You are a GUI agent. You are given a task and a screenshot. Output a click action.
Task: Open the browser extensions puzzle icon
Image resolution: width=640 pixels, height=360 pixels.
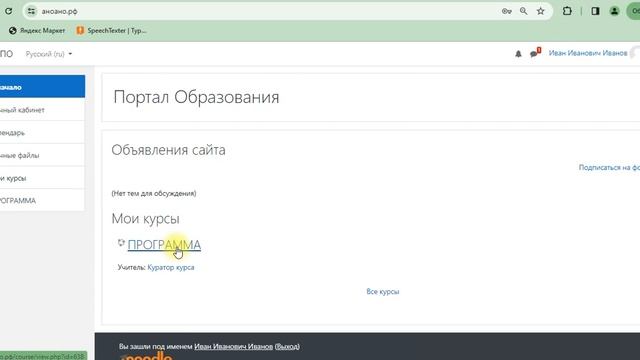pos(567,11)
